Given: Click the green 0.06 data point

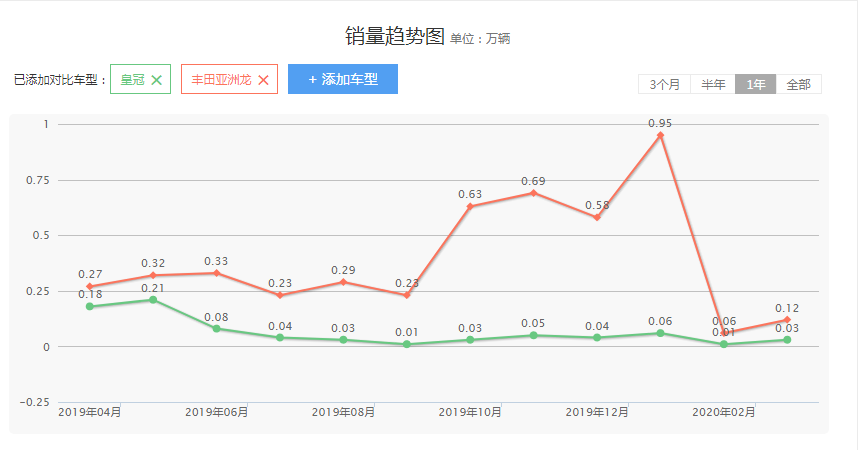Looking at the screenshot, I should click(x=660, y=333).
